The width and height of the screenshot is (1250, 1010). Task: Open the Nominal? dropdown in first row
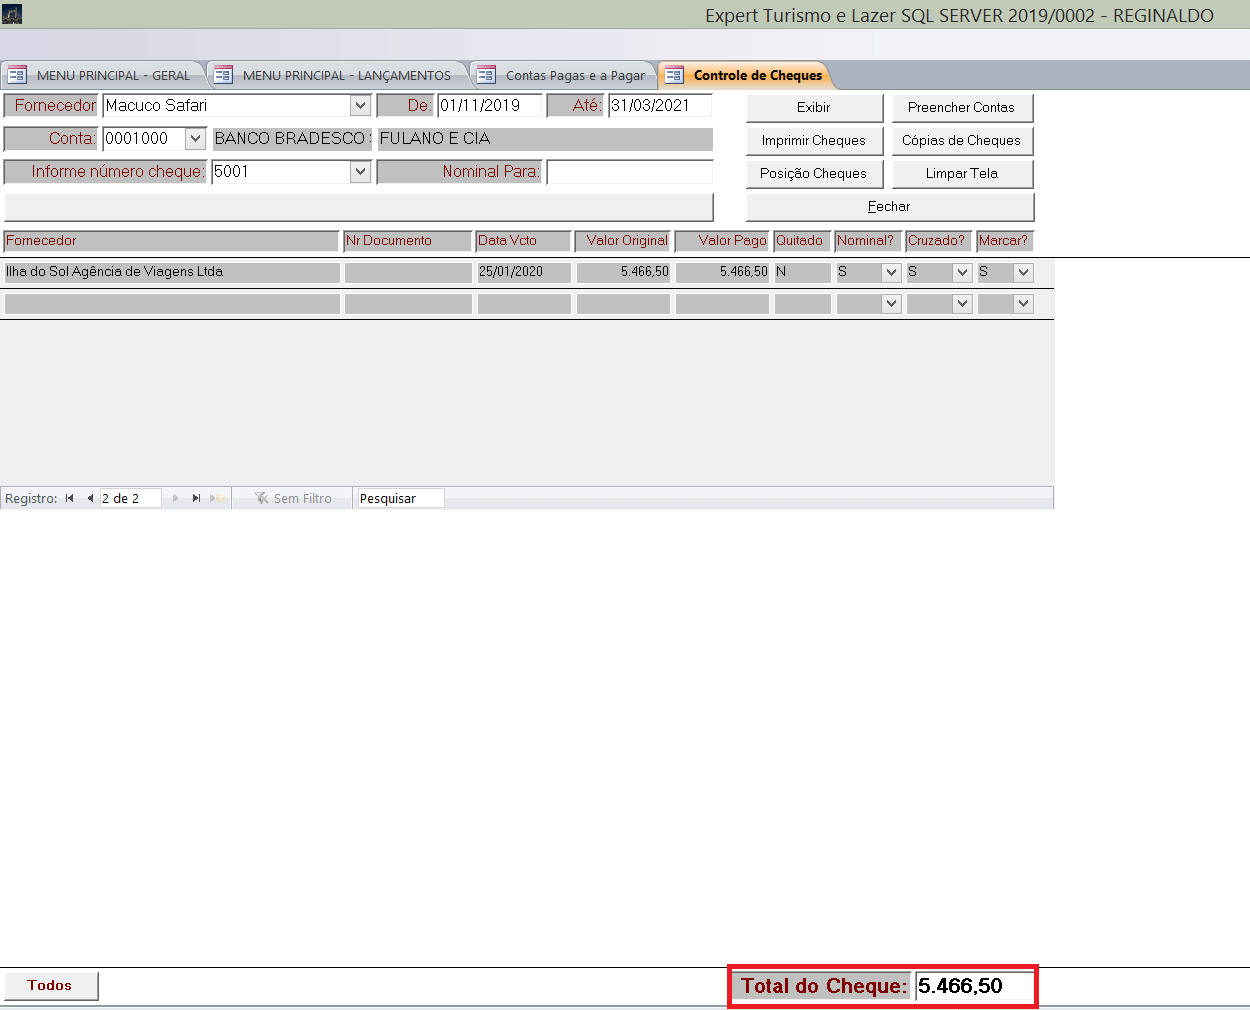(x=891, y=272)
